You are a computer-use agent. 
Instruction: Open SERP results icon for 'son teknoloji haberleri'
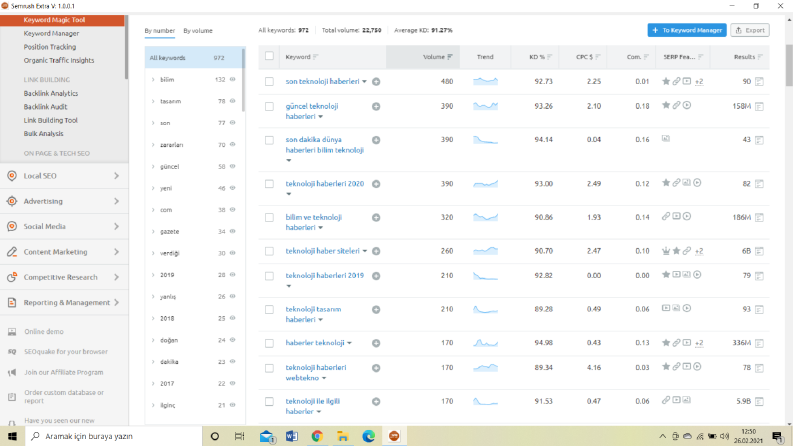[759, 81]
